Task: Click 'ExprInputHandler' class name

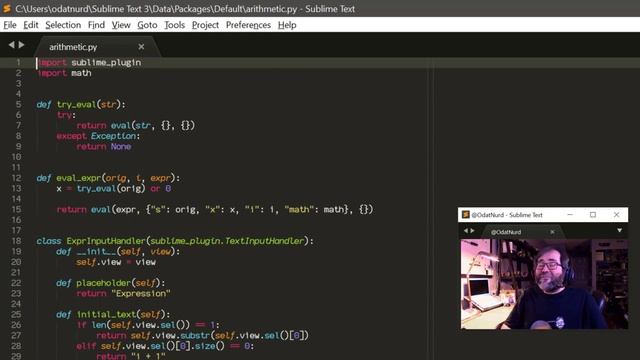Action: pyautogui.click(x=106, y=241)
